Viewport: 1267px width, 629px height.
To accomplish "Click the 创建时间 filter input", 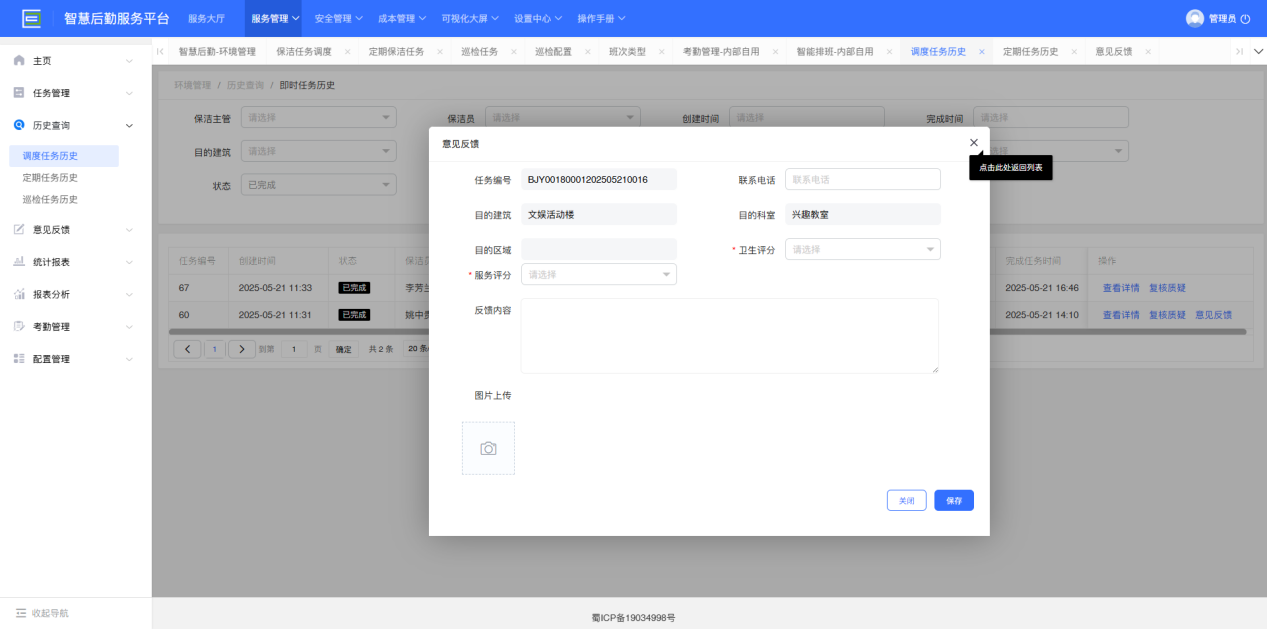I will pos(807,117).
